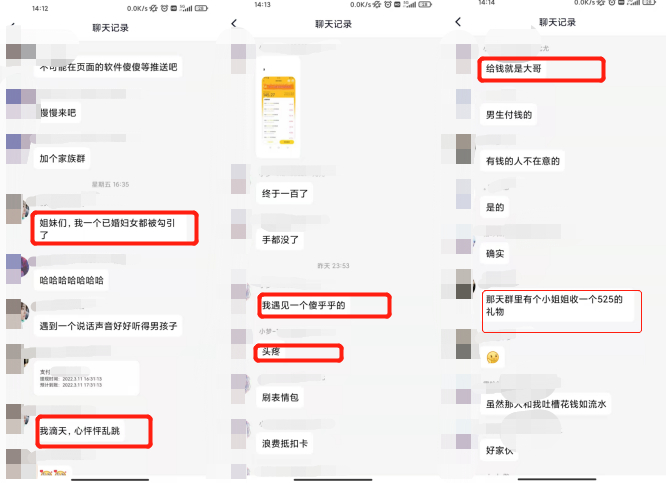
Task: Tap the message 男生付钱的
Action: (x=509, y=115)
